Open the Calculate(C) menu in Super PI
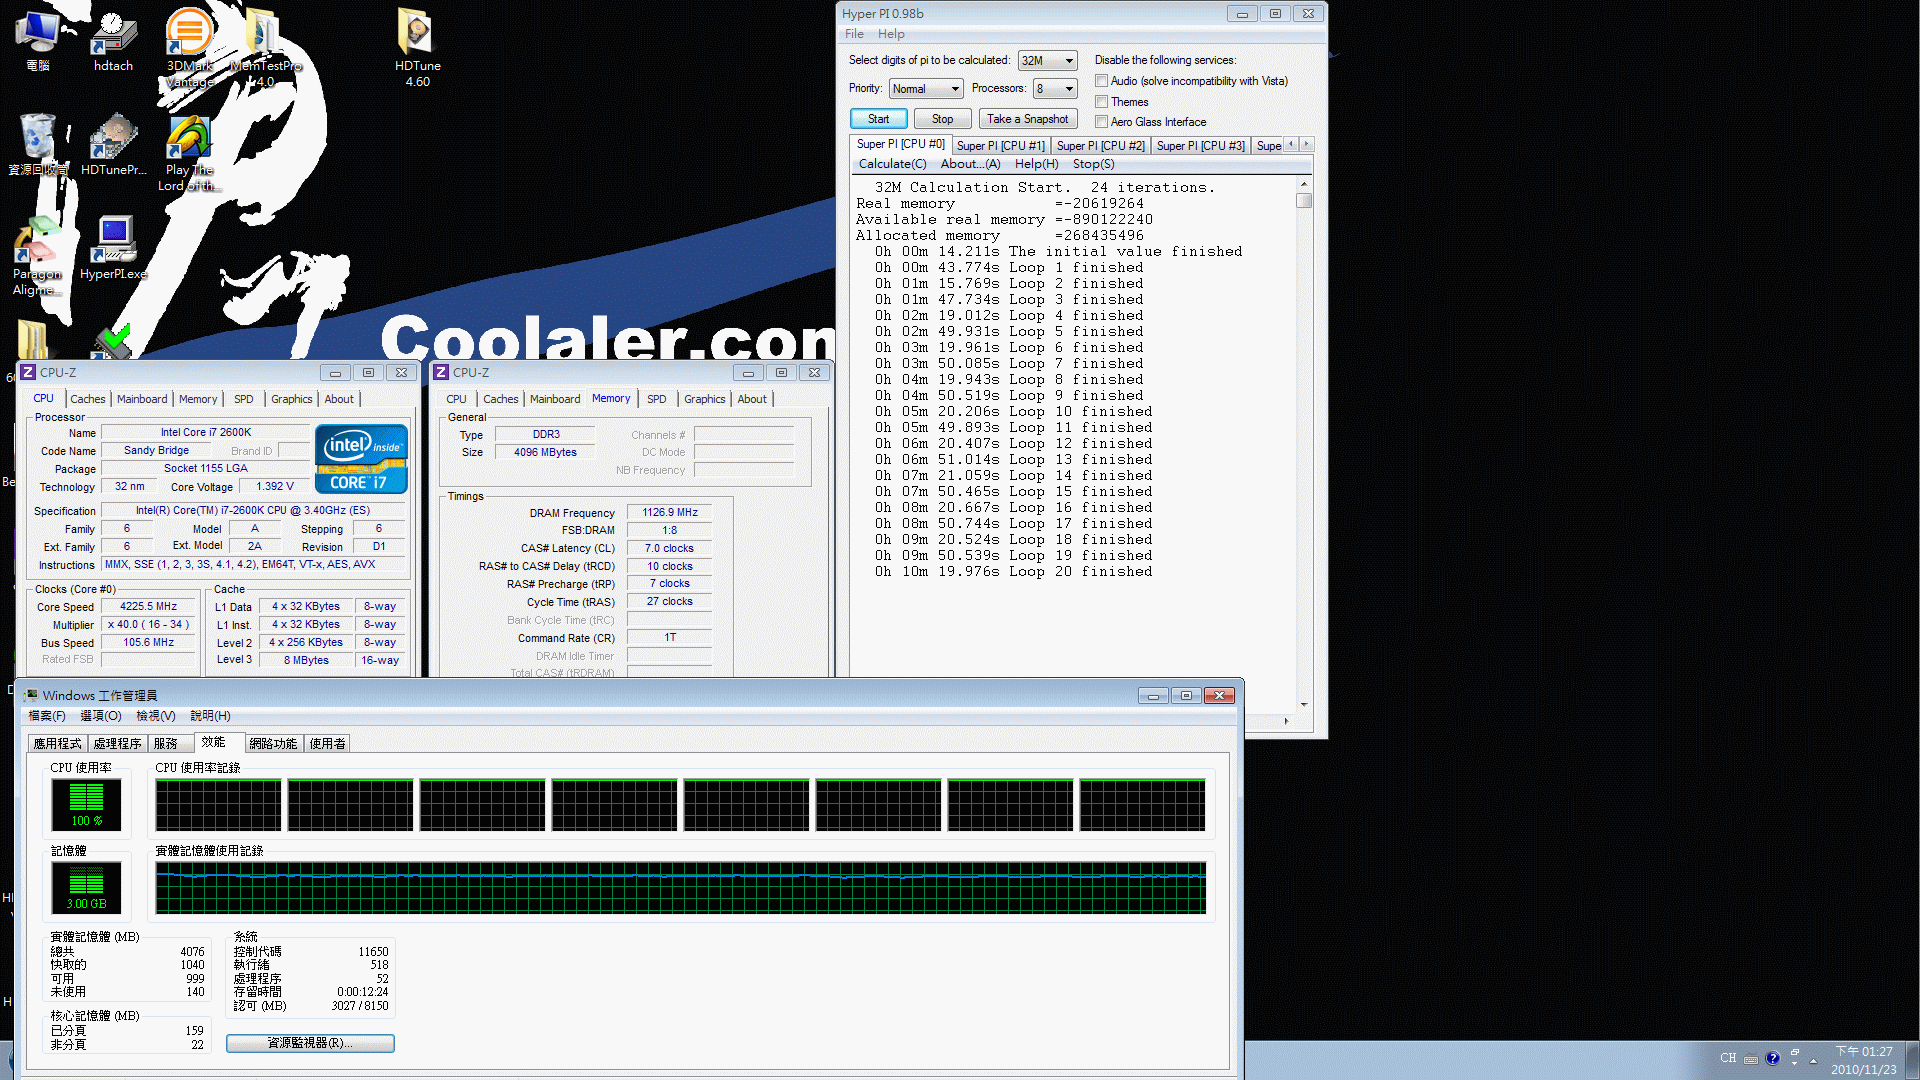The height and width of the screenshot is (1080, 1920). [892, 164]
